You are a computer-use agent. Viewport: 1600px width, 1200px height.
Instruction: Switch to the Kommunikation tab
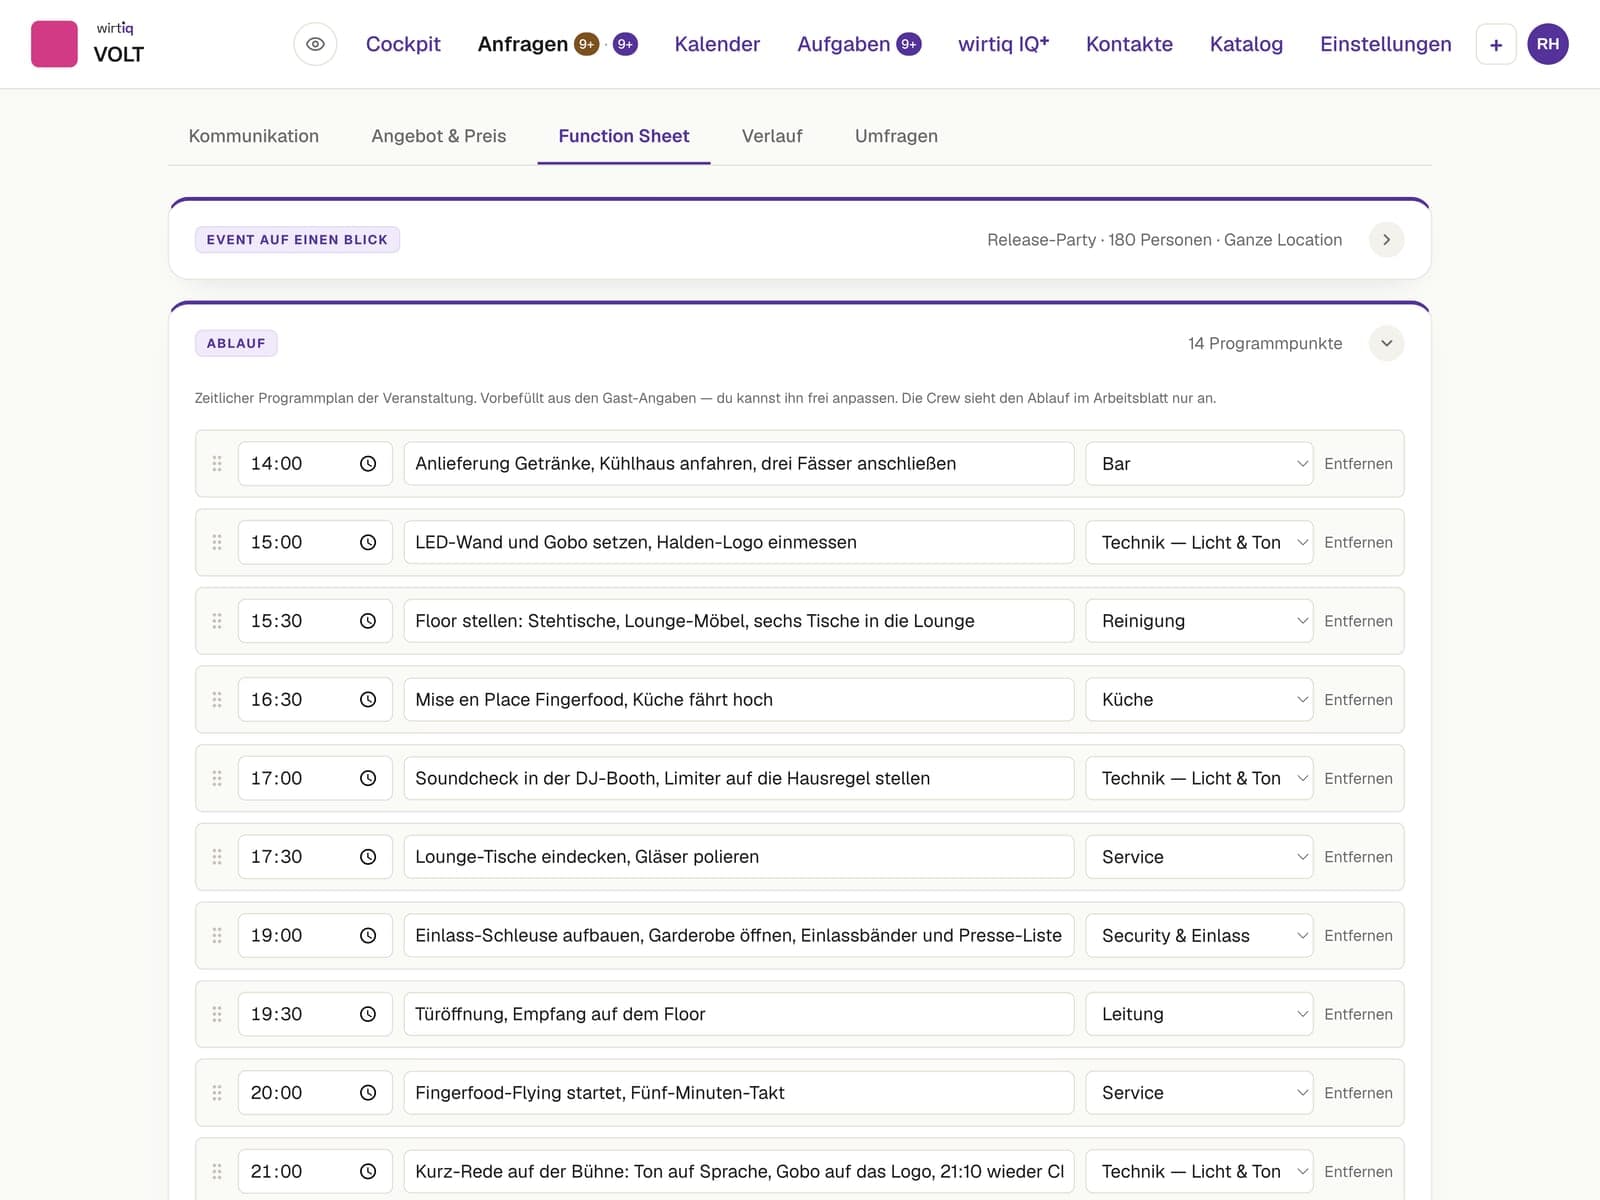tap(254, 136)
